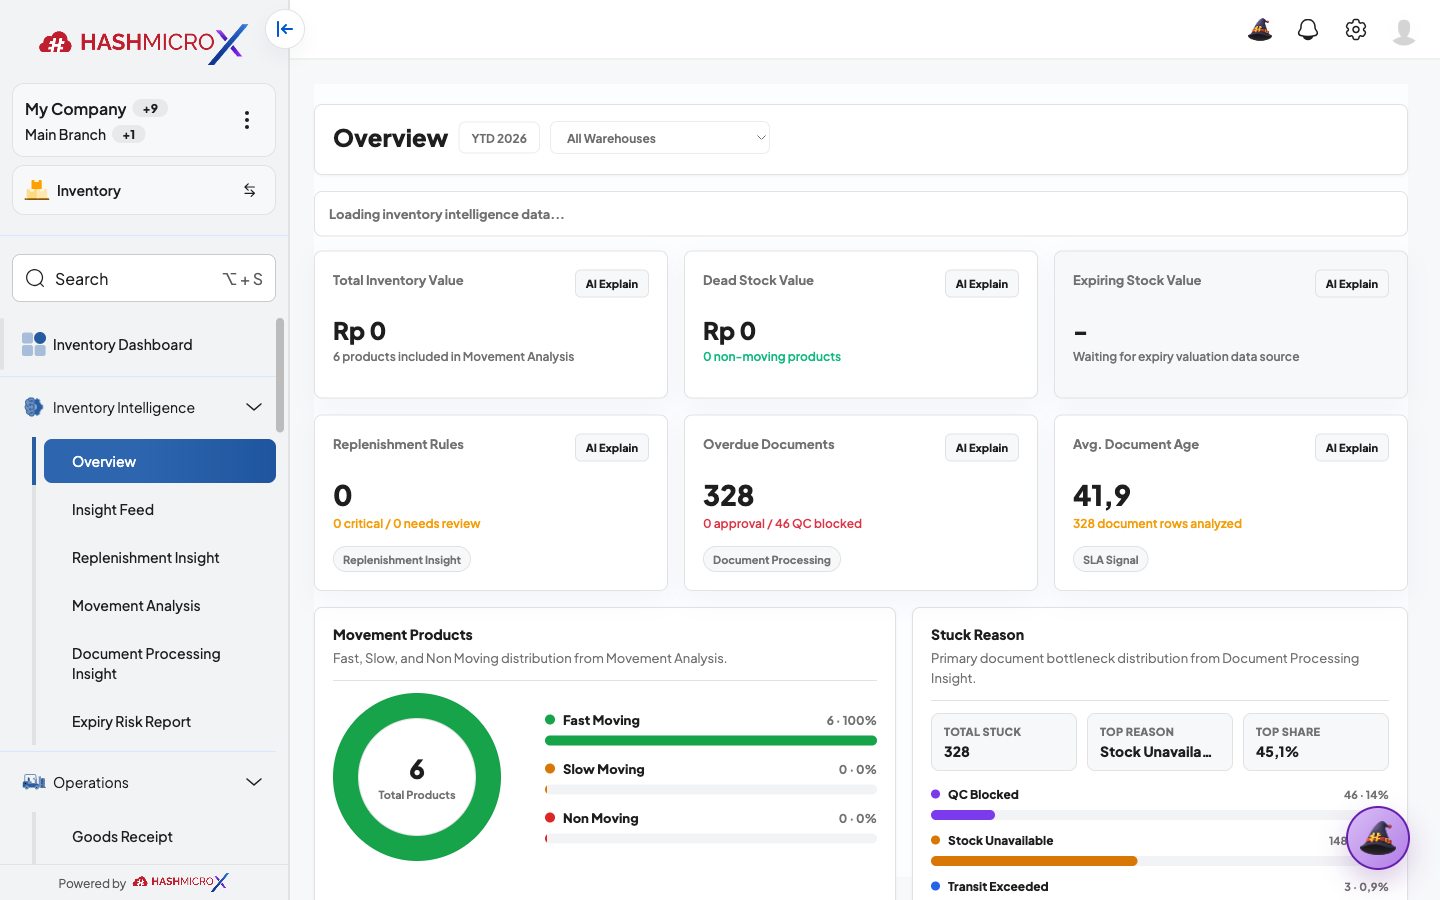Open the user profile avatar
This screenshot has height=900, width=1440.
1404,31
